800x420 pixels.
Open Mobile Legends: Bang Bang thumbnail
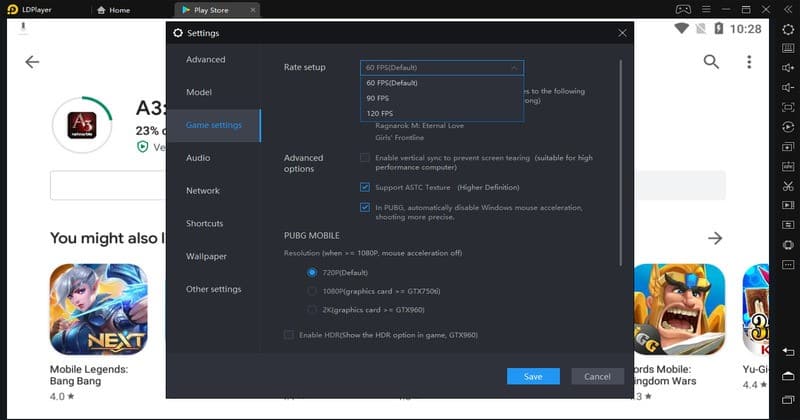98,309
